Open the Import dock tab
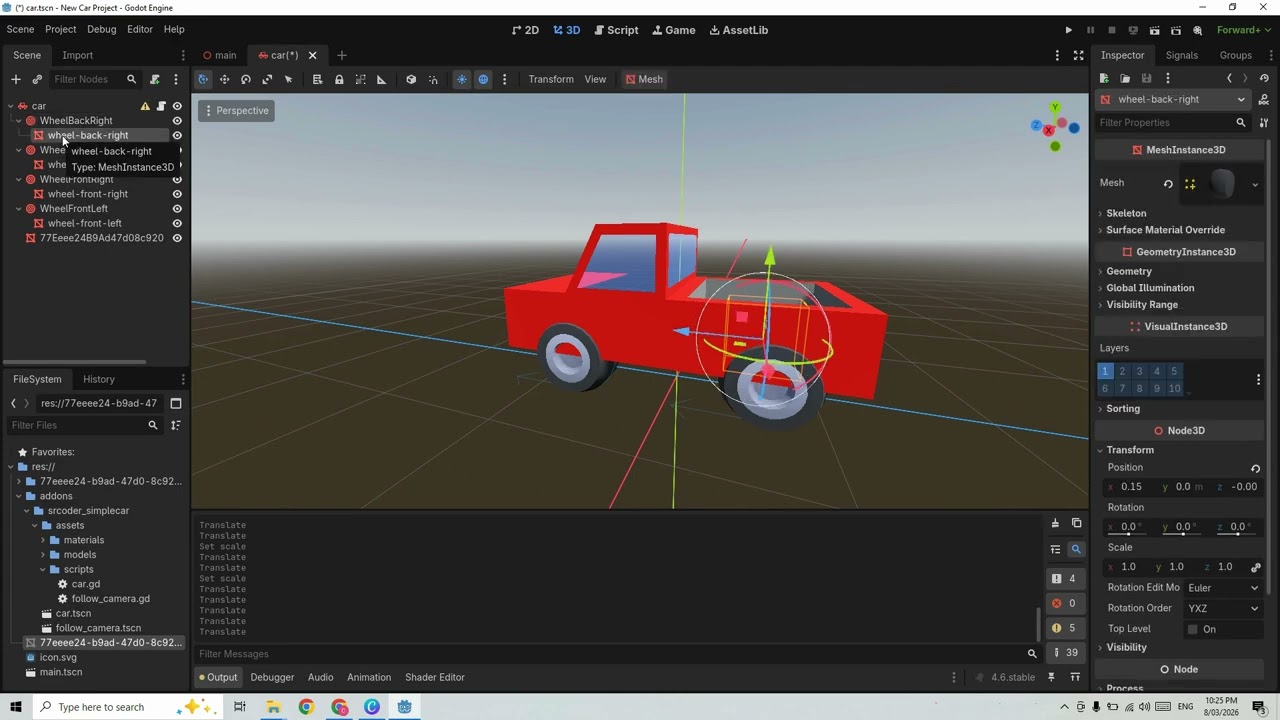This screenshot has width=1280, height=720. 77,55
